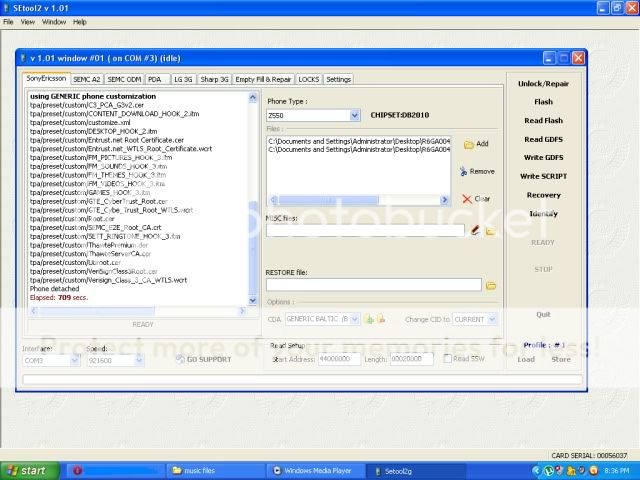Viewport: 640px width, 480px height.
Task: Click the Unlock/Repair button
Action: coord(543,84)
